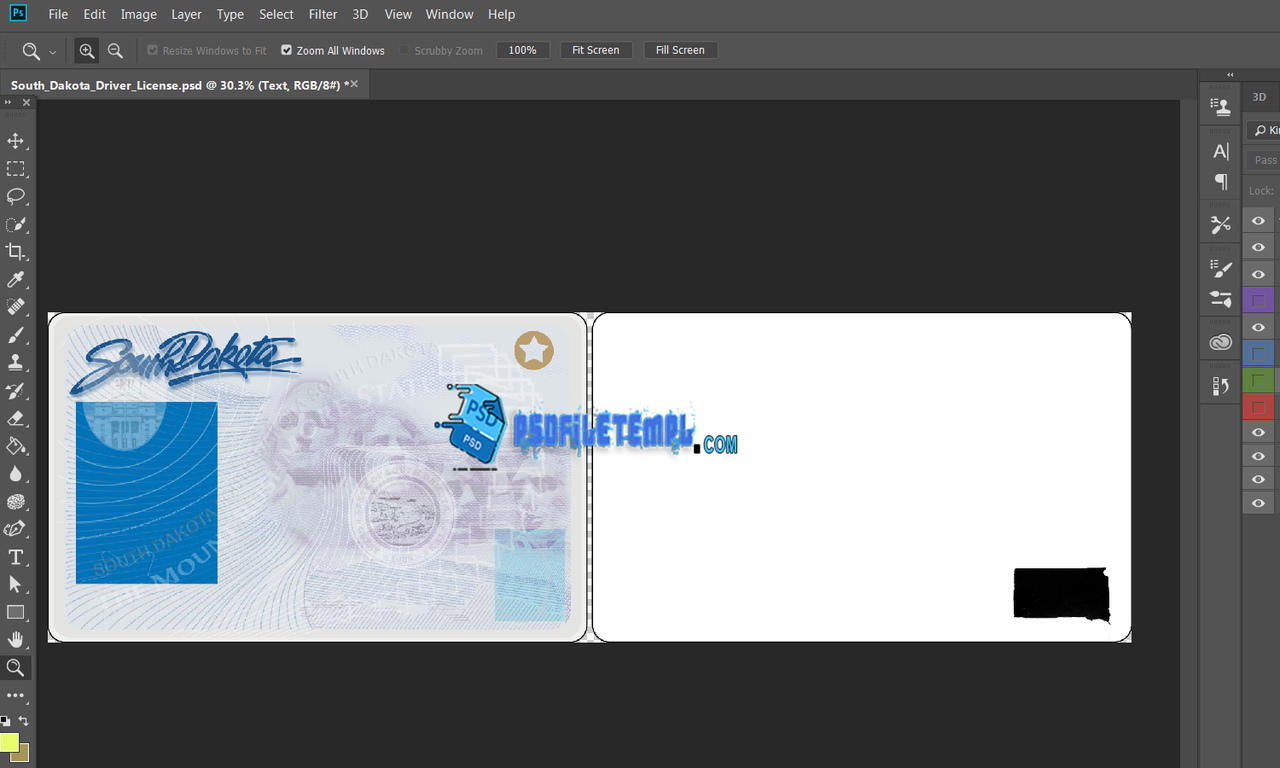Screen dimensions: 1280x768
Task: Select the Lasso tool
Action: tap(16, 196)
